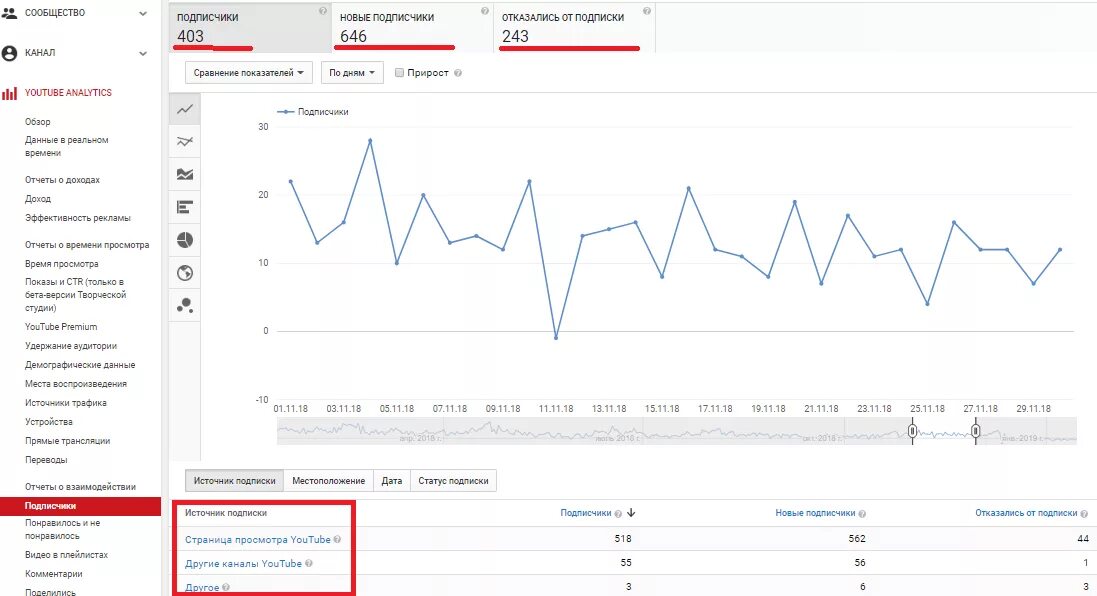
Task: Open Места воспроизведения report
Action: (x=76, y=383)
